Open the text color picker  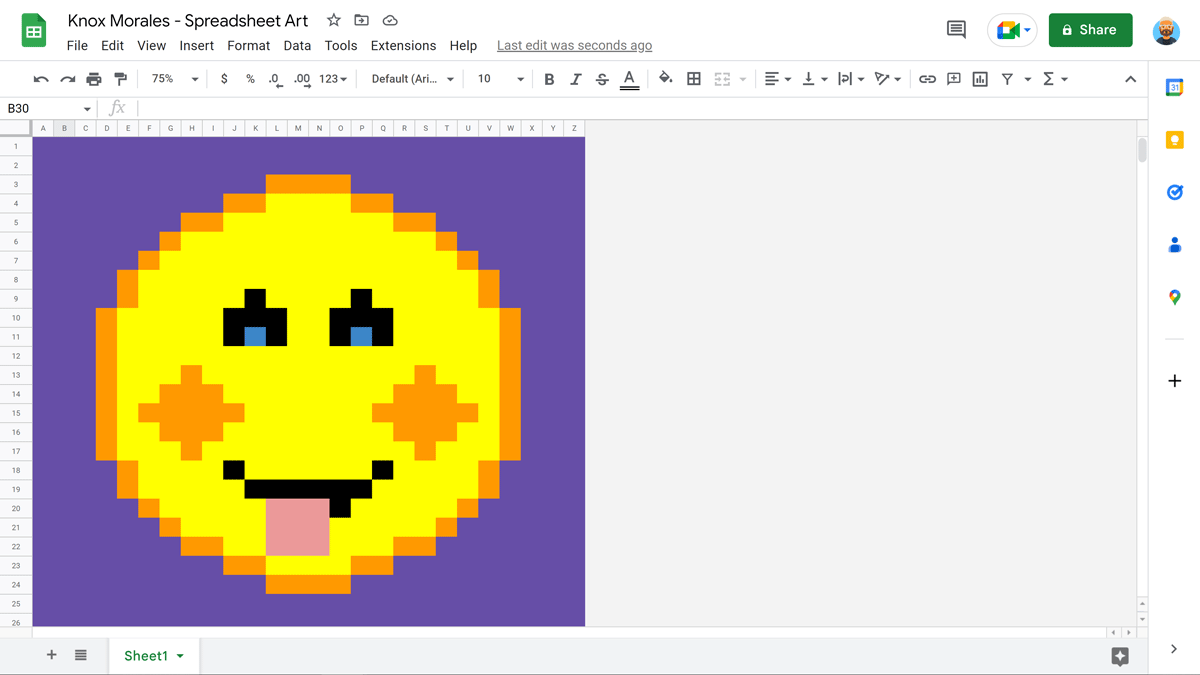click(x=629, y=78)
